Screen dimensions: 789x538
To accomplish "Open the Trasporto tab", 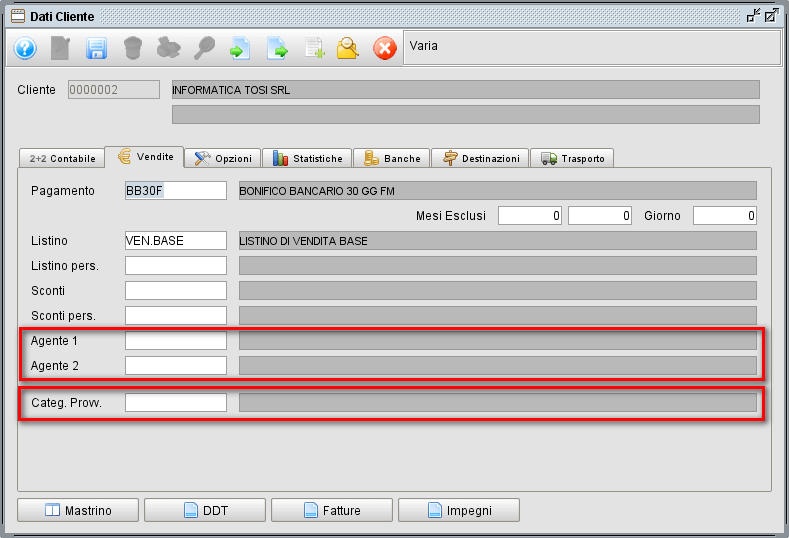I will pyautogui.click(x=572, y=159).
